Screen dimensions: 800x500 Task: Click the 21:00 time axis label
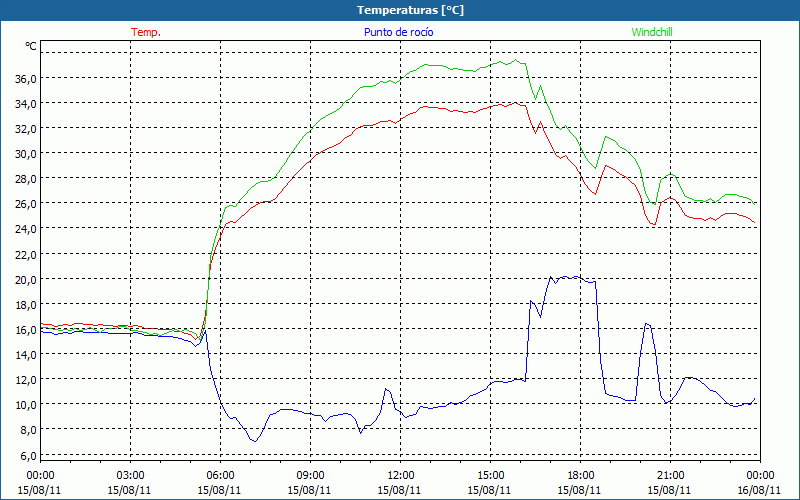(670, 476)
